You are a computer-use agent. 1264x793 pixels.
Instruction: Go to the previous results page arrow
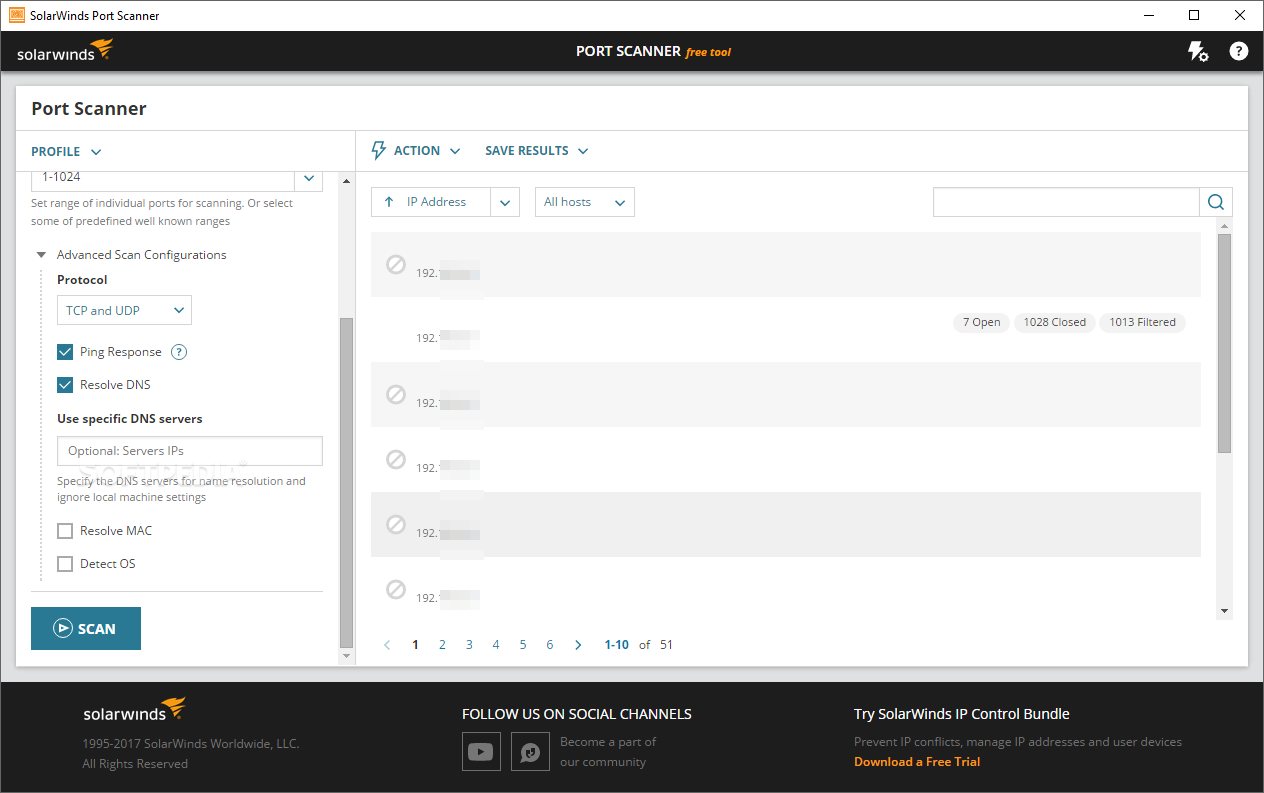pyautogui.click(x=388, y=645)
